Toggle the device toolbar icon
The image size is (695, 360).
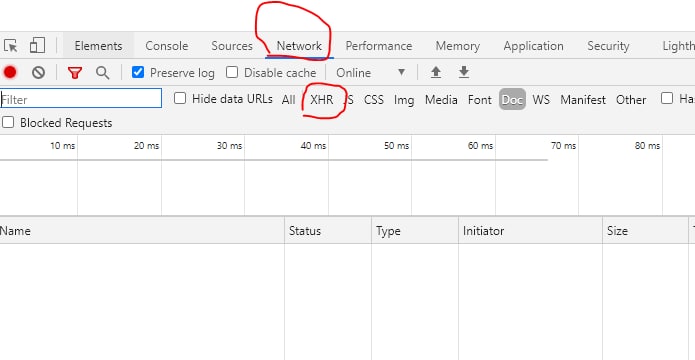click(x=37, y=45)
